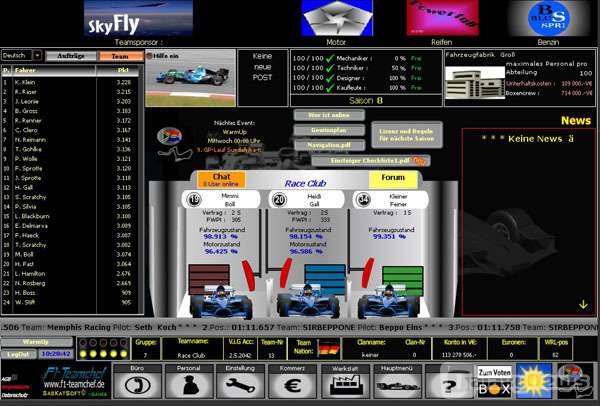Click the Zum Voten box icon
600x406 pixels.
(494, 382)
